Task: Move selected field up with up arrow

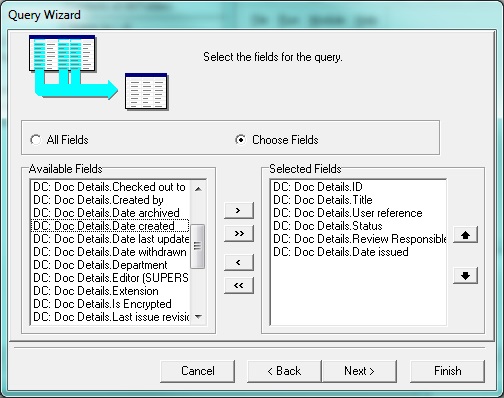Action: point(465,235)
